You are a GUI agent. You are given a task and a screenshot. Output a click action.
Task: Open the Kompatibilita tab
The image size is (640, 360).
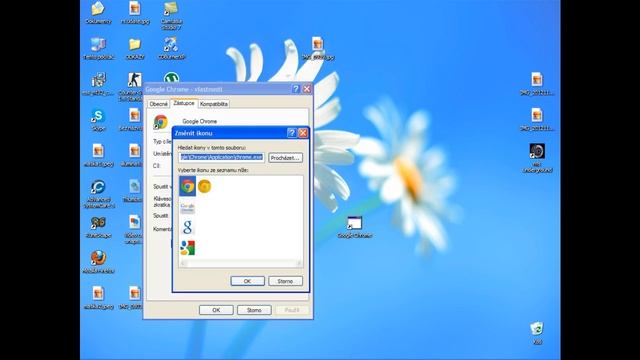(214, 104)
